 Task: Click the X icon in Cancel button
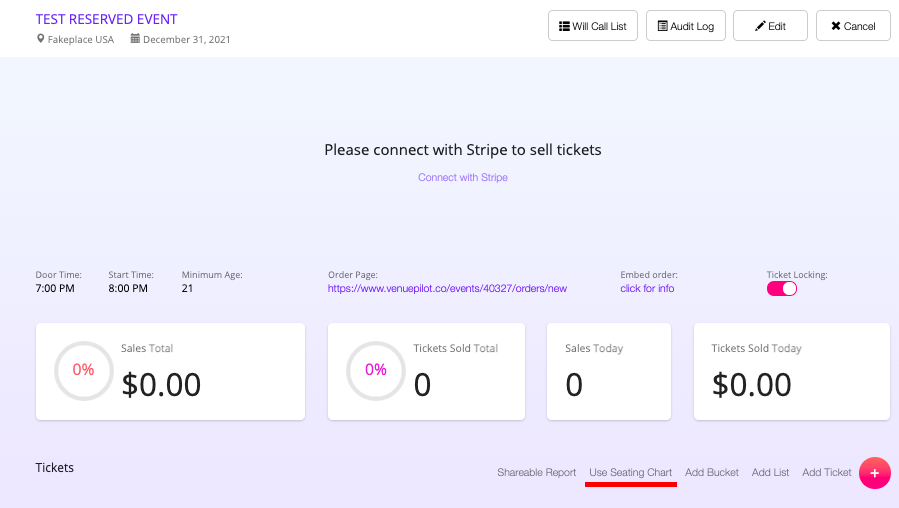836,26
